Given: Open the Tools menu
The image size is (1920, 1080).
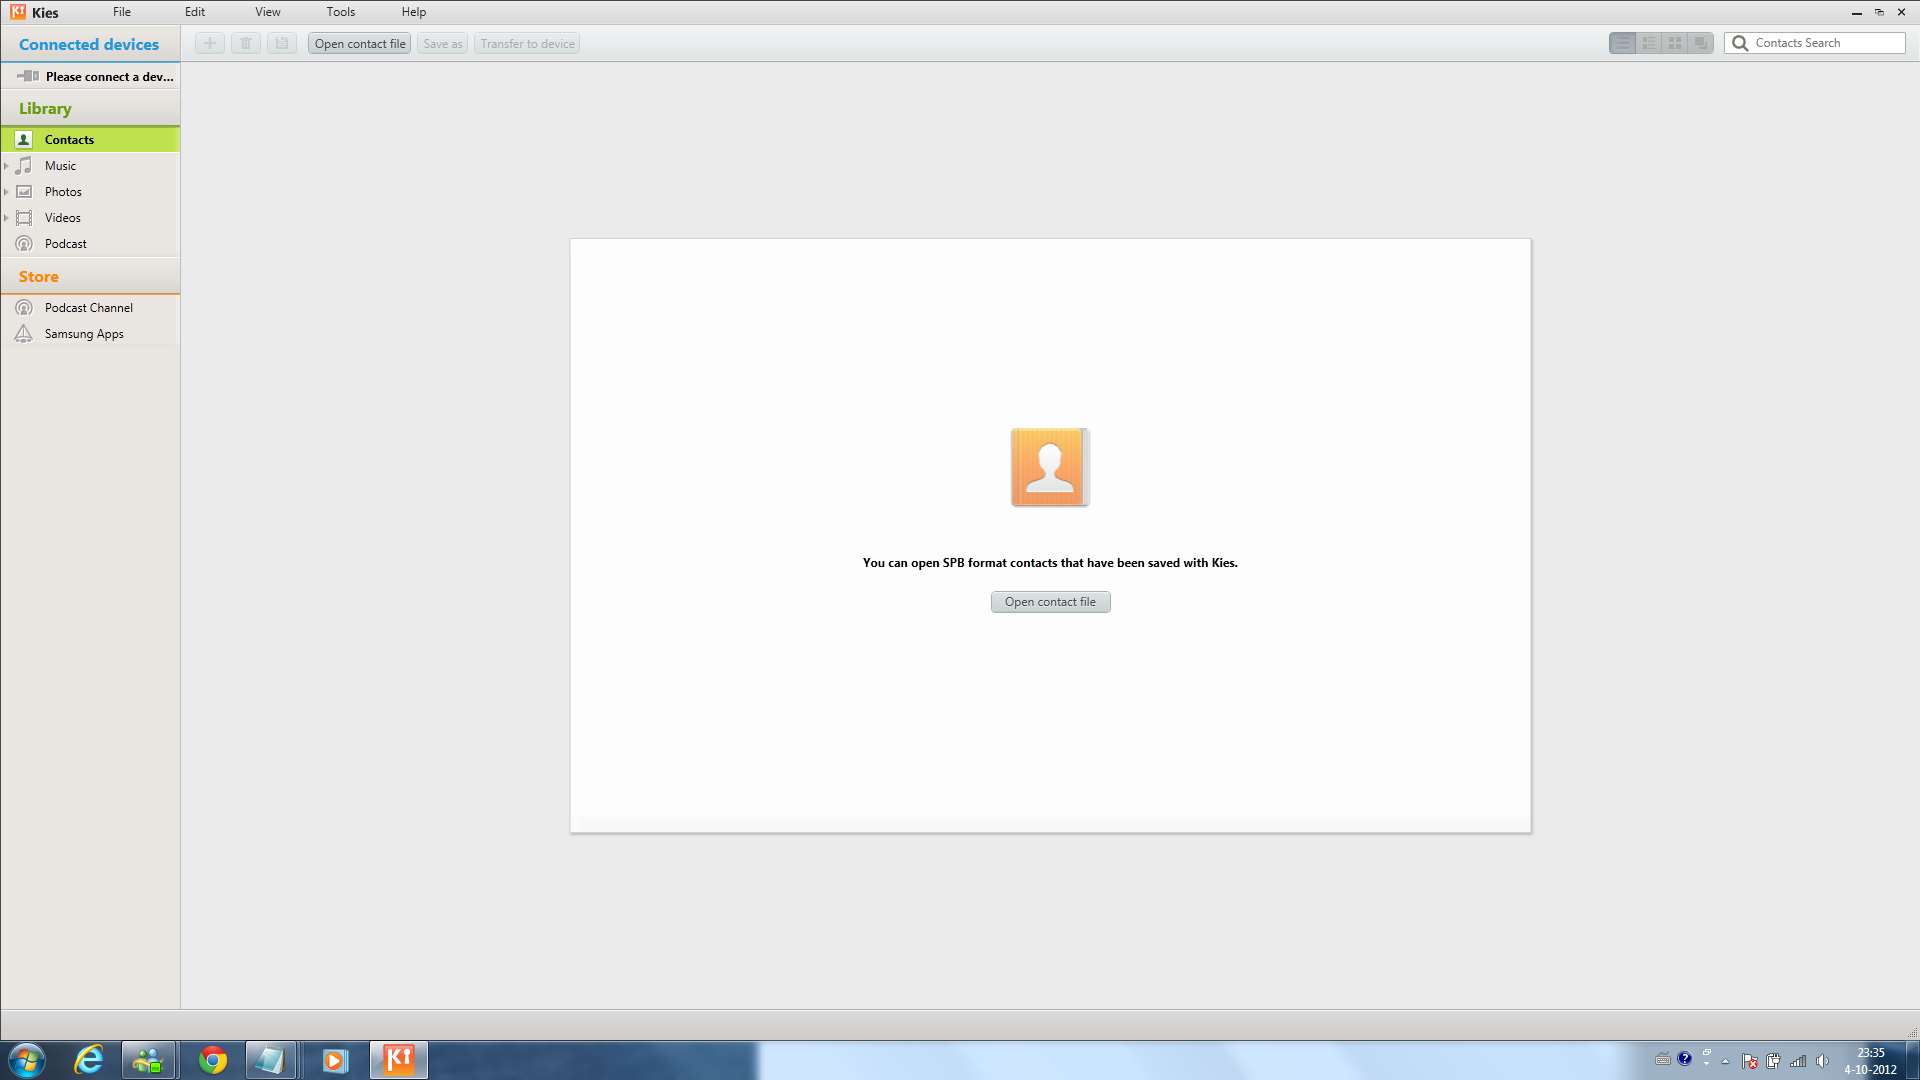Looking at the screenshot, I should pos(340,12).
